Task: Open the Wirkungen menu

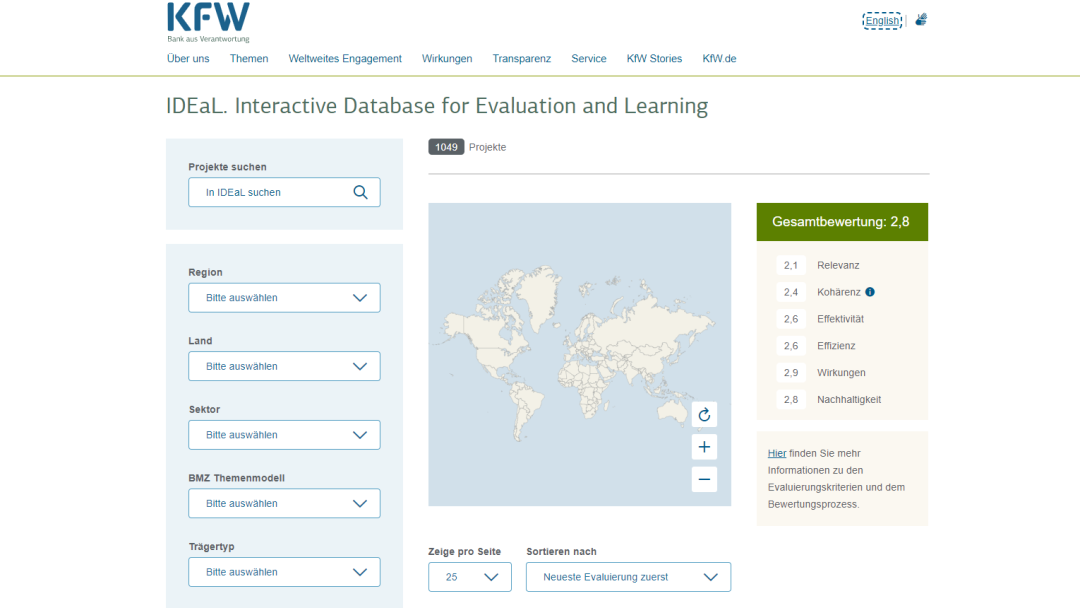Action: (x=447, y=59)
